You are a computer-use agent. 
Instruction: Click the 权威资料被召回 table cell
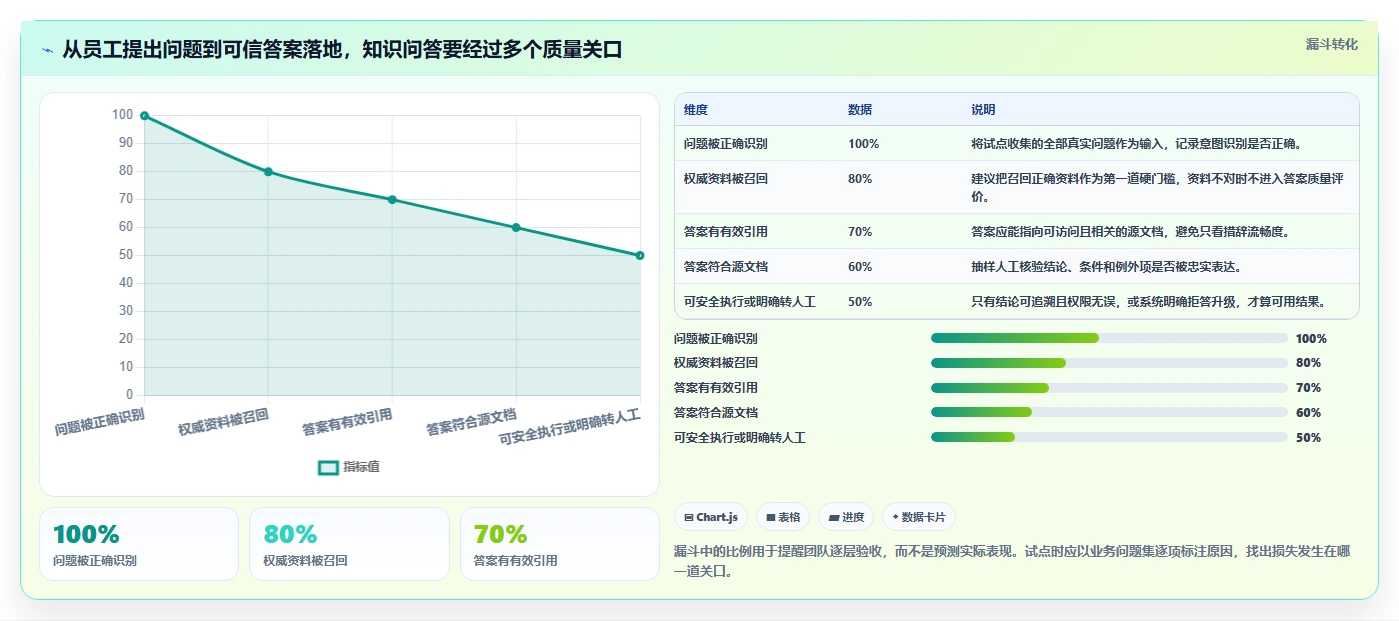pyautogui.click(x=726, y=179)
